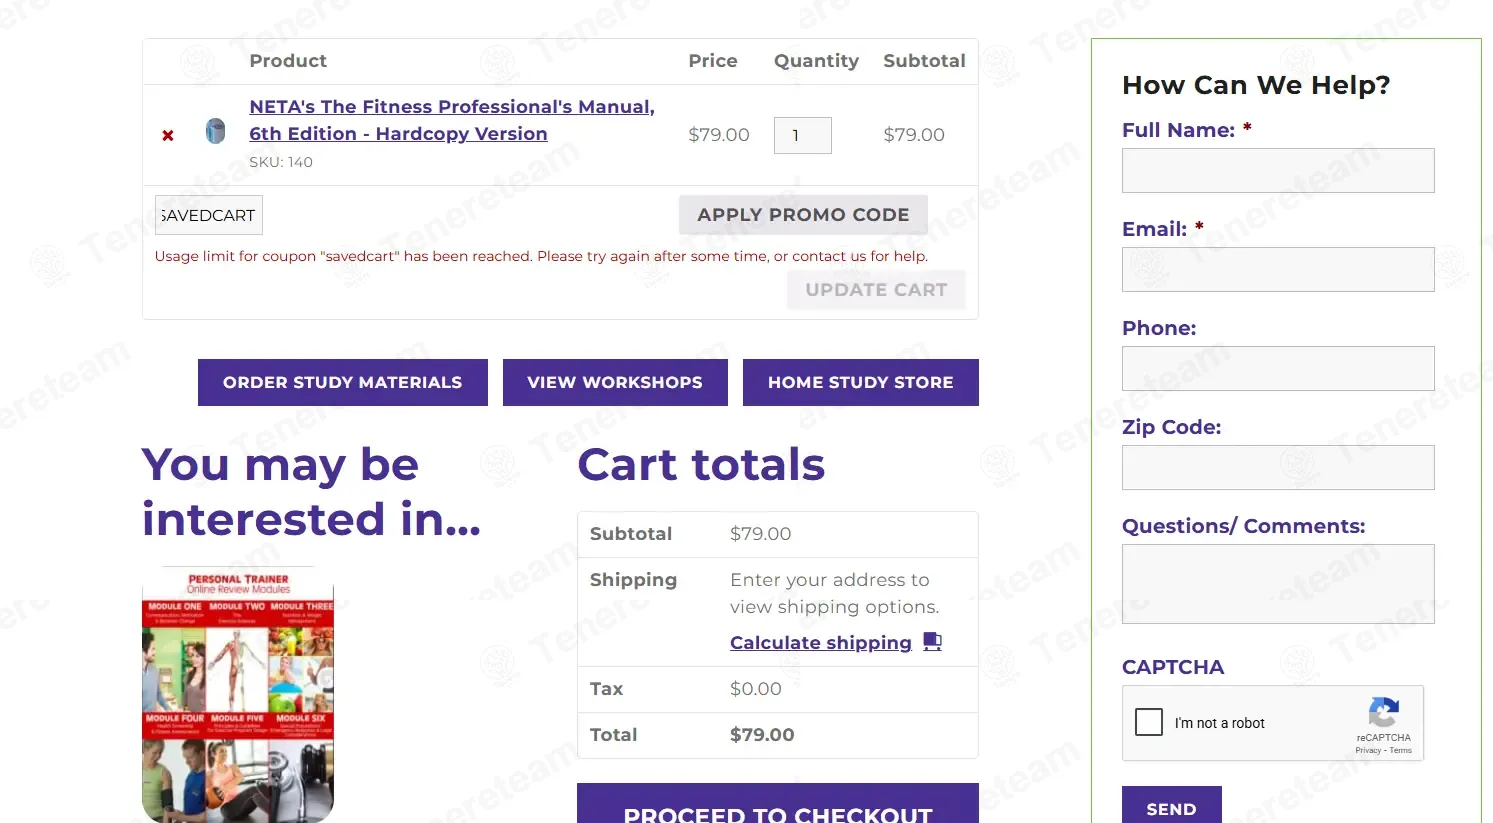Click the reCAPTCHA logo icon
Viewport: 1493px width, 823px height.
pos(1384,713)
